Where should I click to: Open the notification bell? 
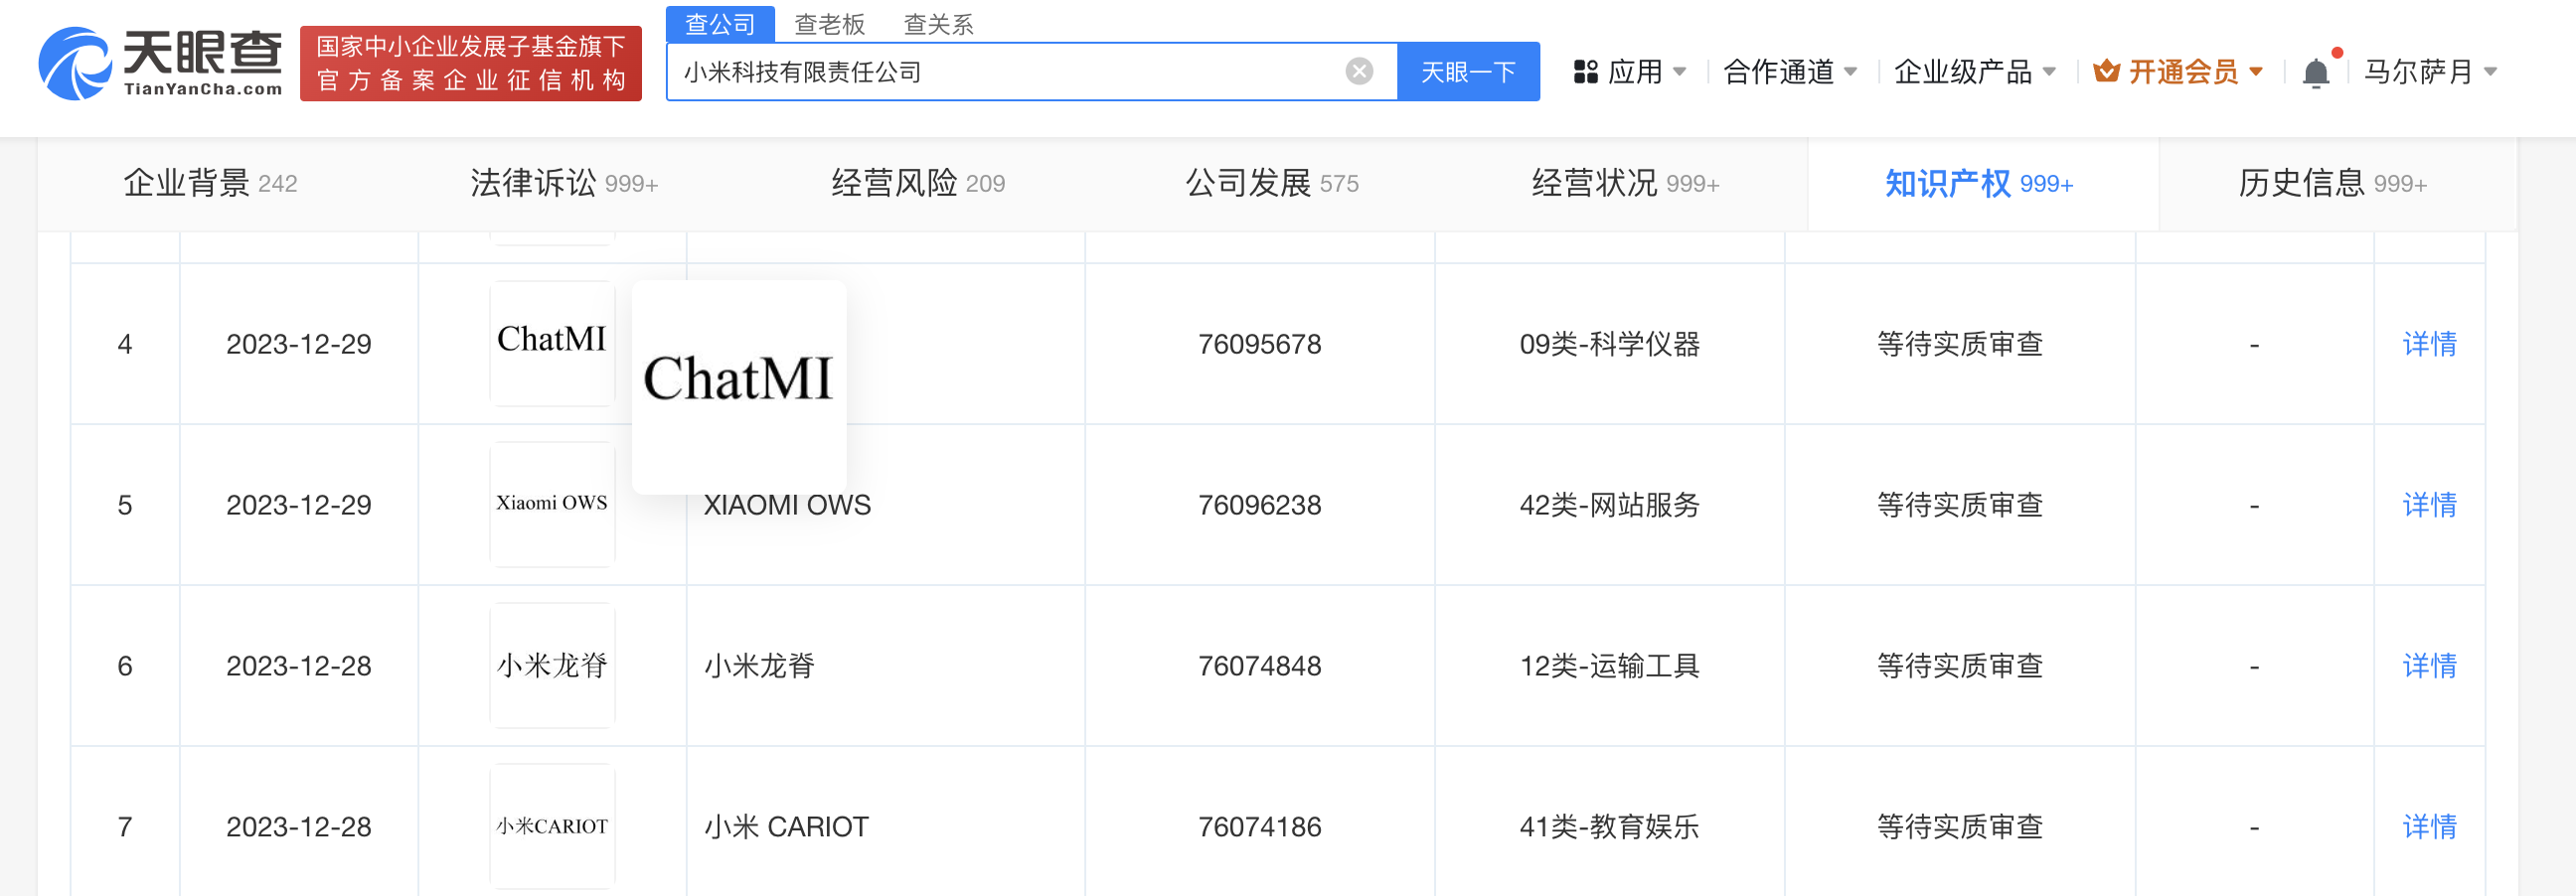2317,70
